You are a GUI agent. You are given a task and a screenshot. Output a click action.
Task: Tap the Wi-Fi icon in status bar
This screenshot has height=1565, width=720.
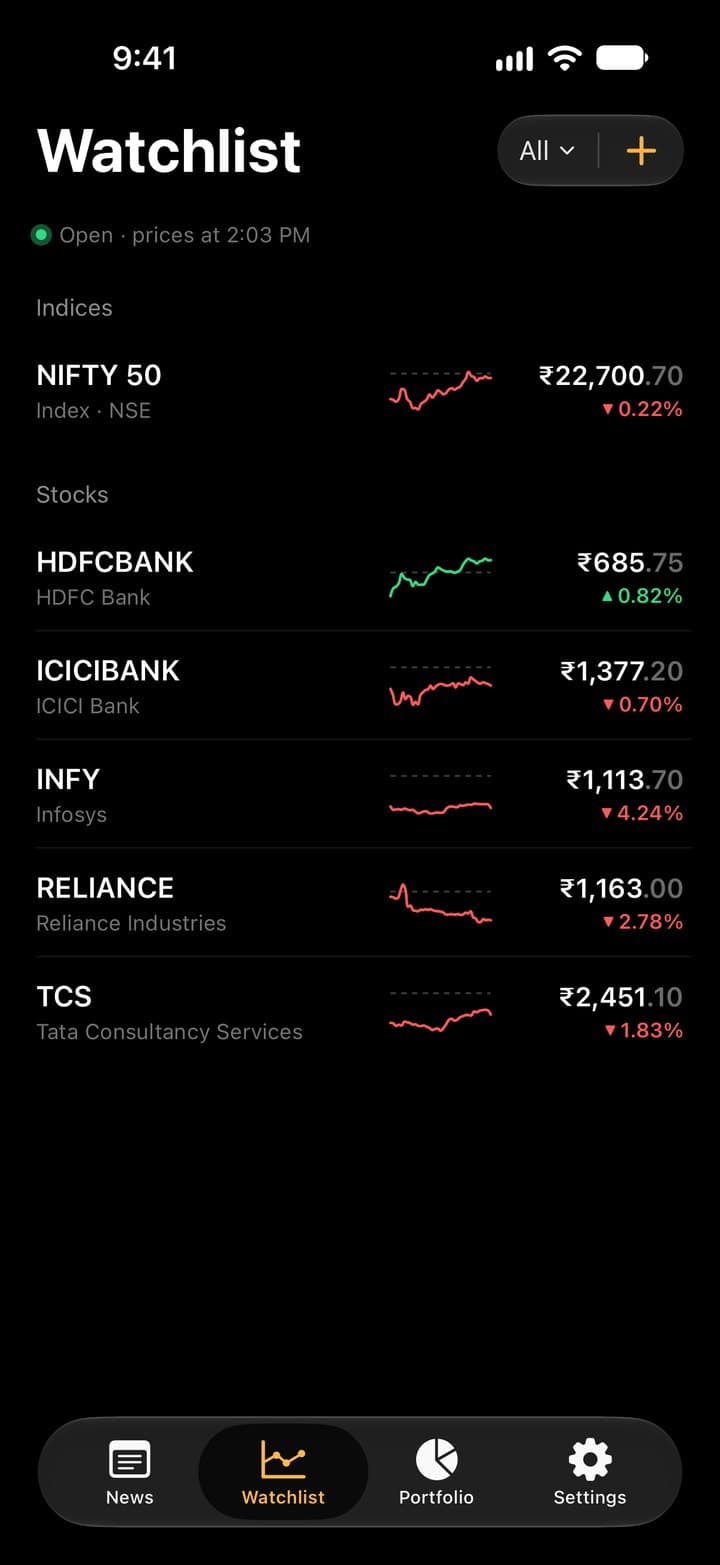pos(565,59)
